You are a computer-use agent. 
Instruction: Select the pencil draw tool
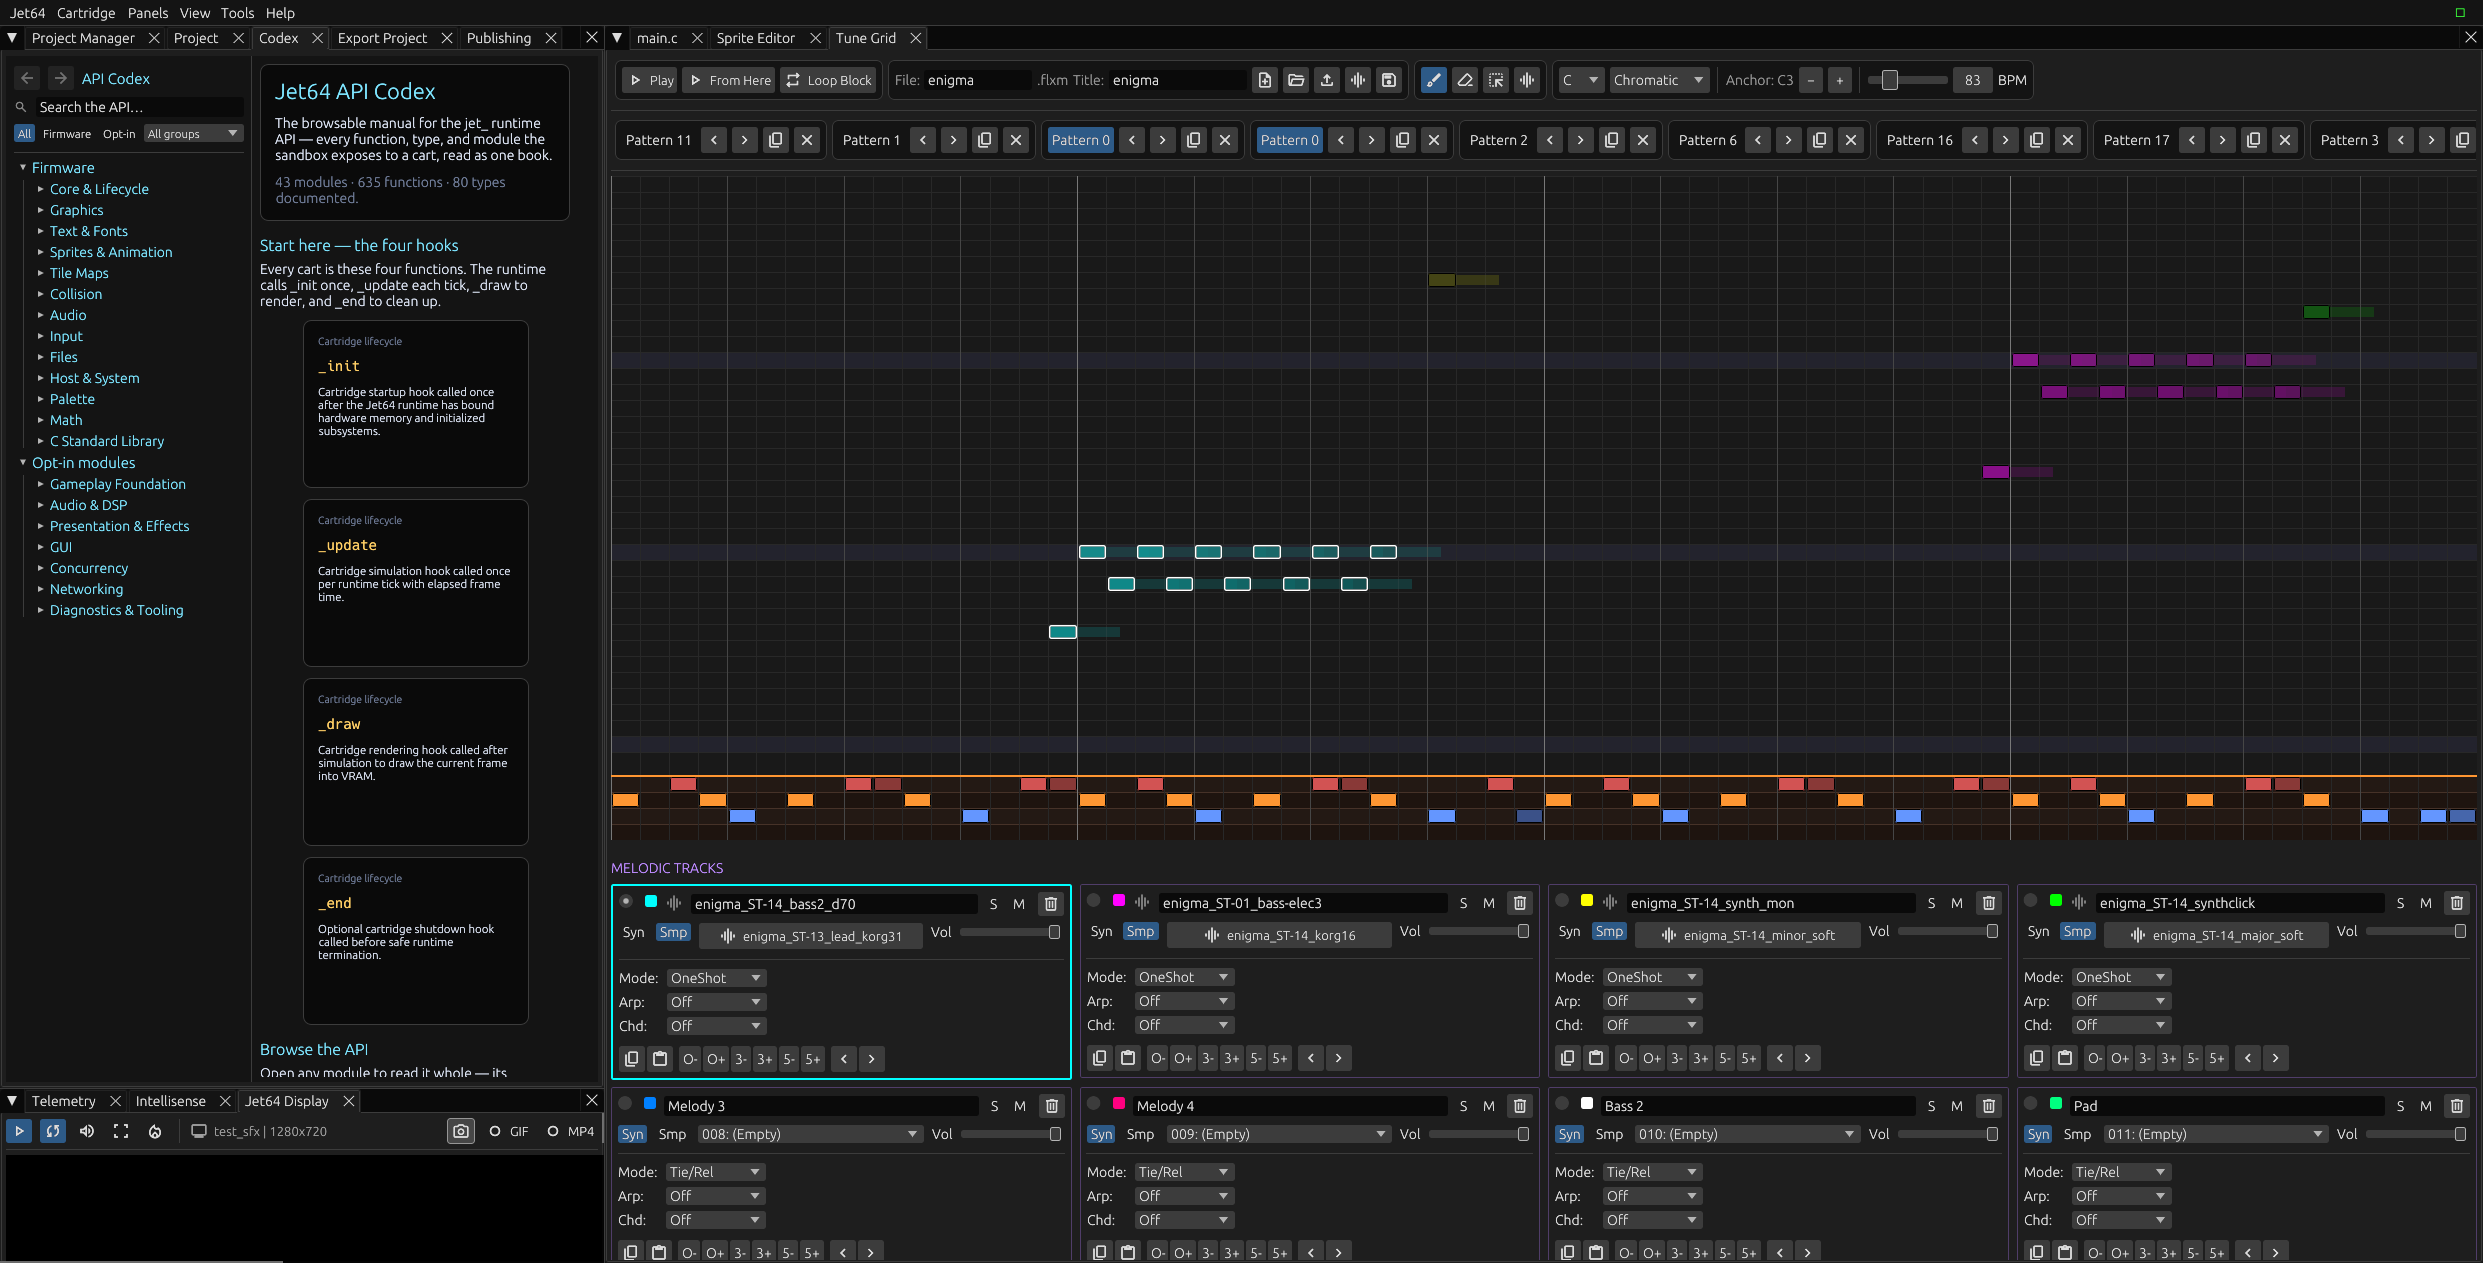pyautogui.click(x=1433, y=80)
